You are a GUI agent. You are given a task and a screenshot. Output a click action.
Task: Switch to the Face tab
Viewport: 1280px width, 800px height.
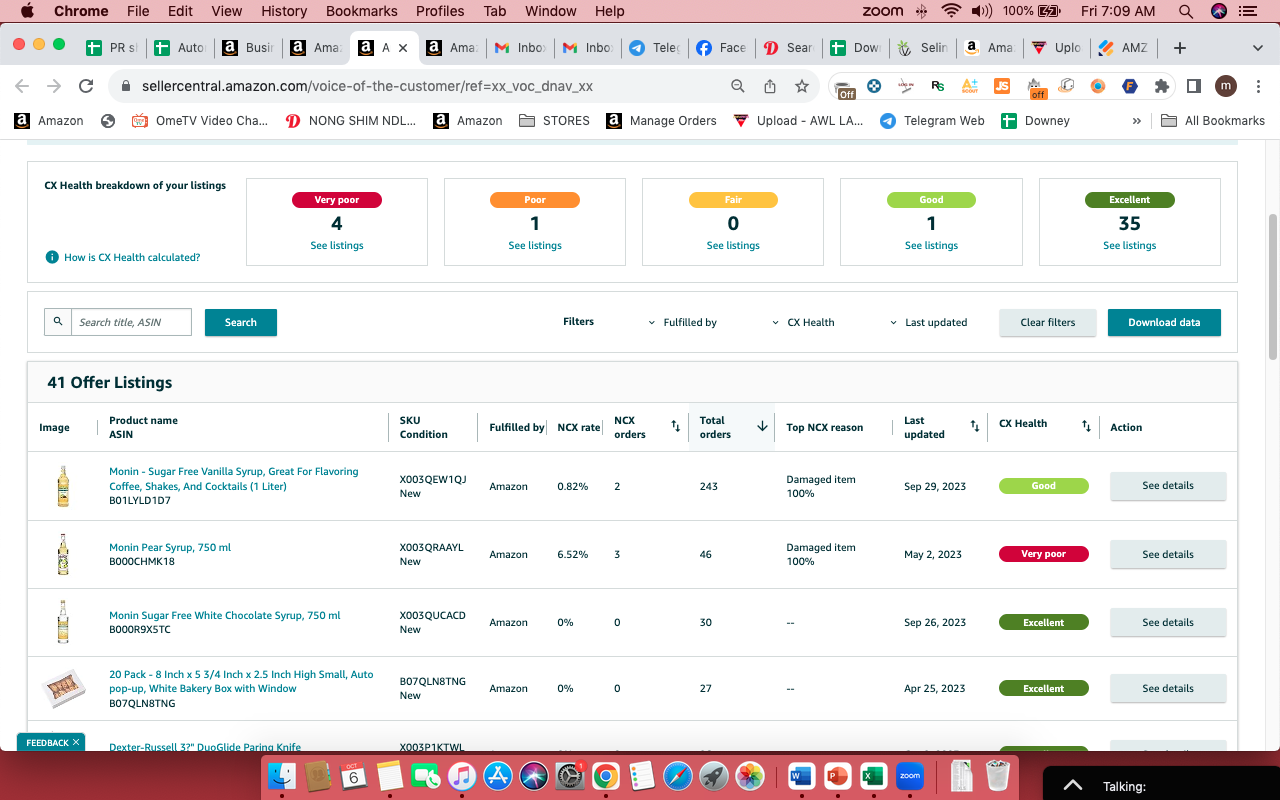pyautogui.click(x=720, y=48)
